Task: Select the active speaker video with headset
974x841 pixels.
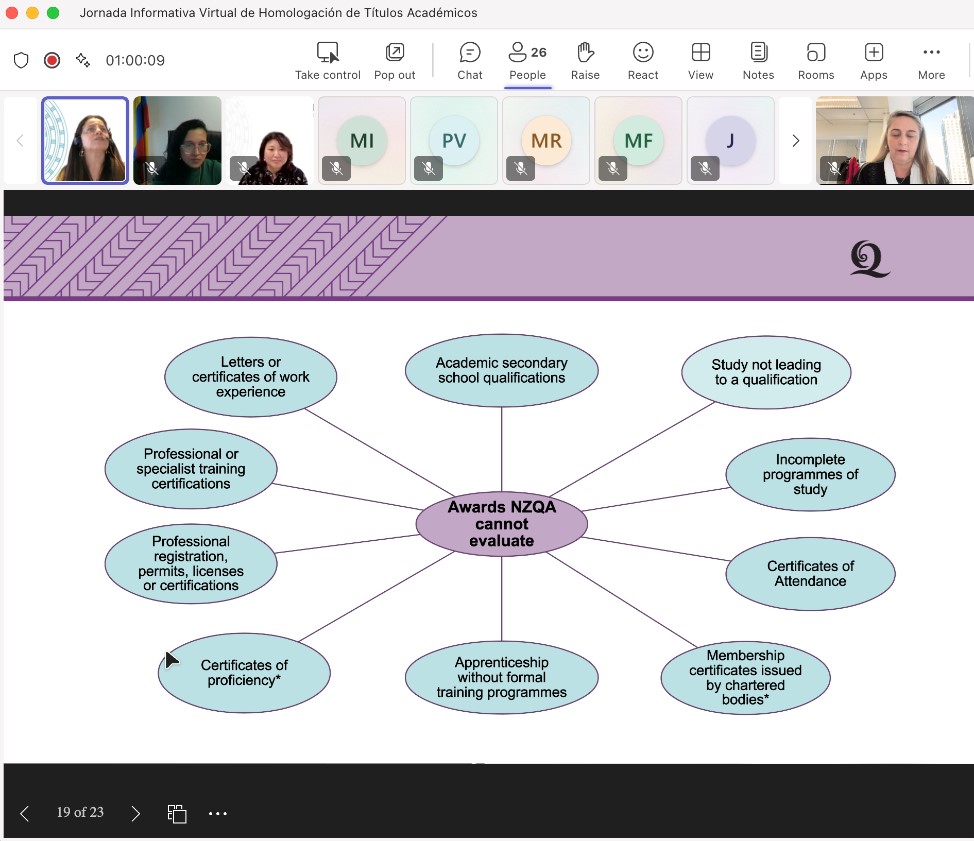Action: (x=85, y=140)
